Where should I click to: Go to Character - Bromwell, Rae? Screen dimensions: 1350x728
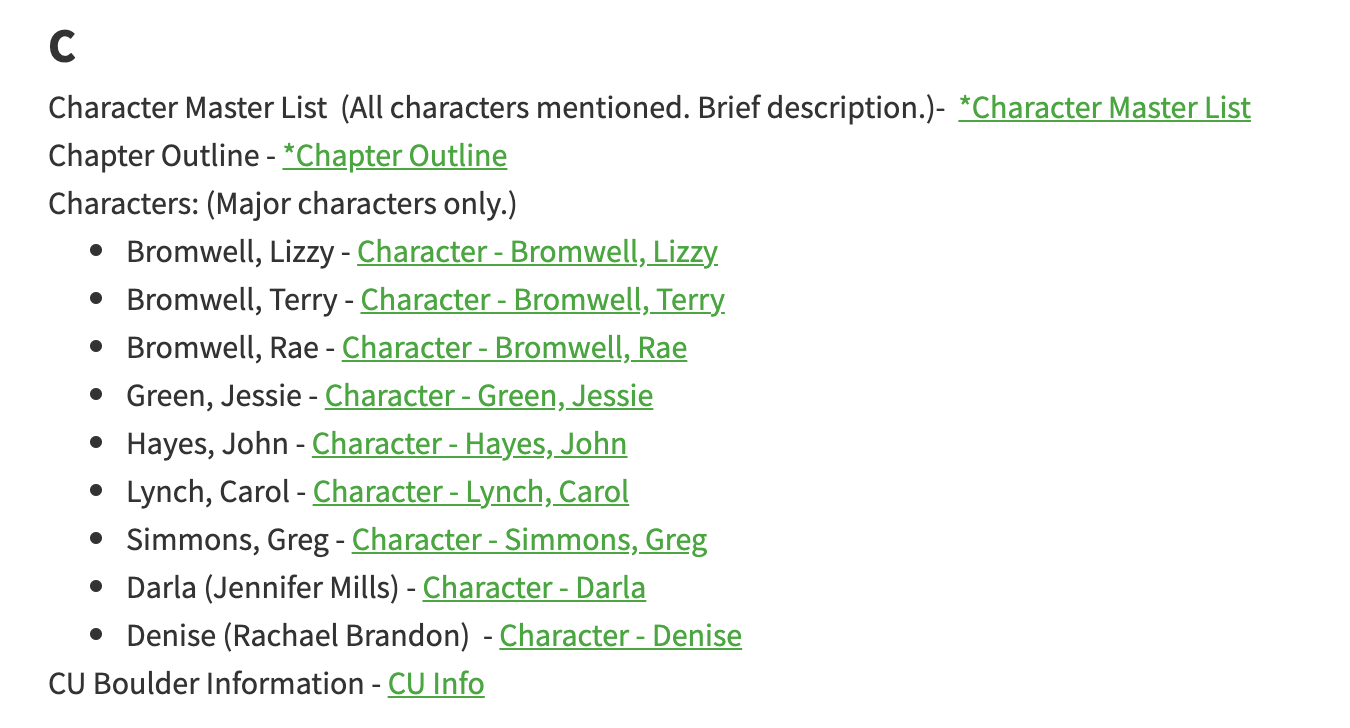514,347
